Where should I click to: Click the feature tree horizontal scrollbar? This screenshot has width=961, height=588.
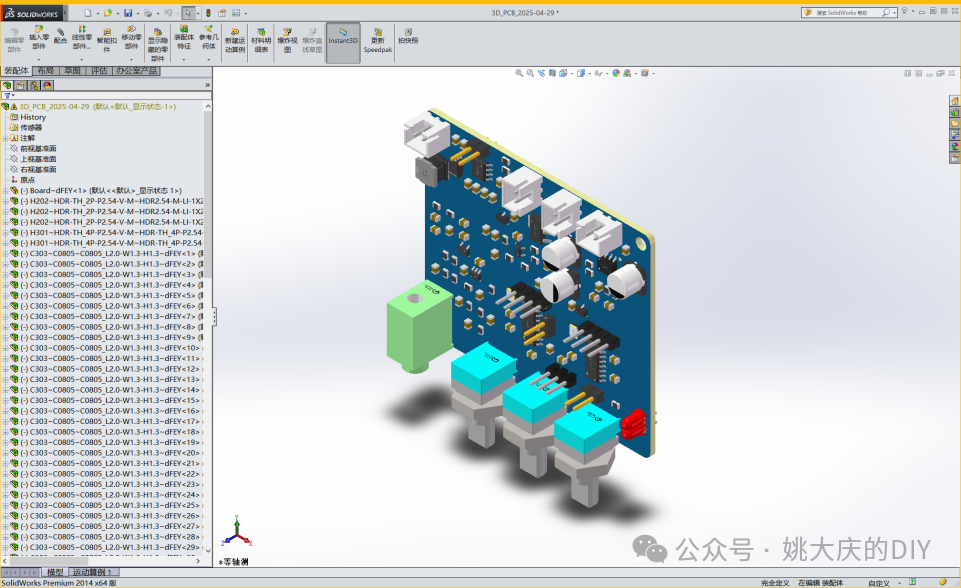point(49,560)
